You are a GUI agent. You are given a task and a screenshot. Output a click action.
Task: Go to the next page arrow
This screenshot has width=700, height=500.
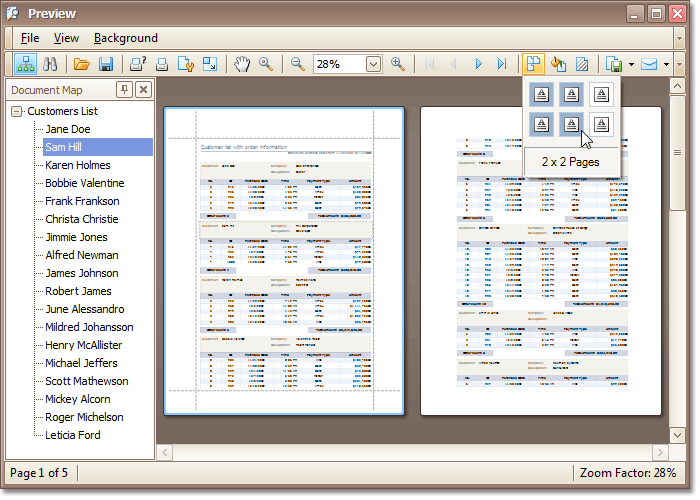point(479,64)
